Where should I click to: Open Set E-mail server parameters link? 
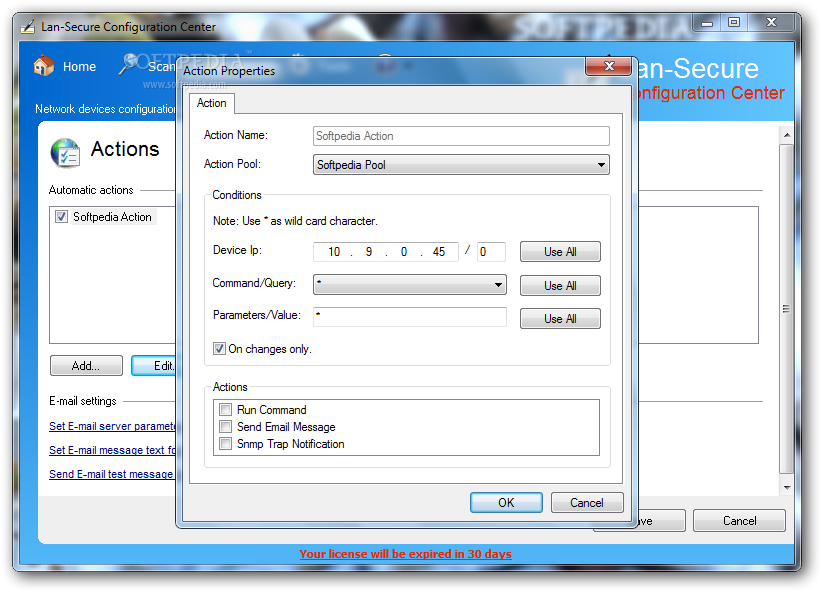point(112,426)
